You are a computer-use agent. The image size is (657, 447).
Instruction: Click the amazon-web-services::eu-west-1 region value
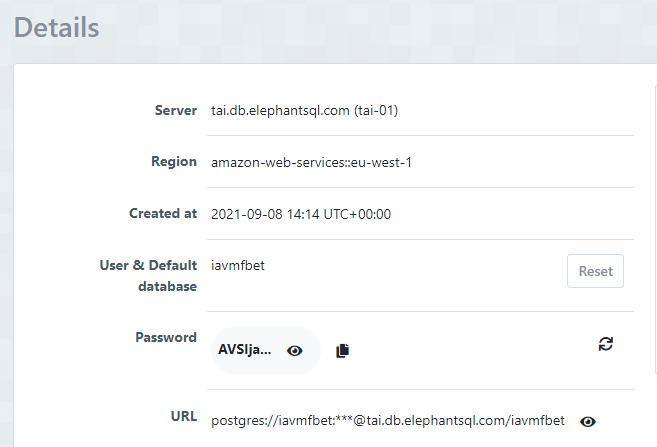click(x=311, y=162)
